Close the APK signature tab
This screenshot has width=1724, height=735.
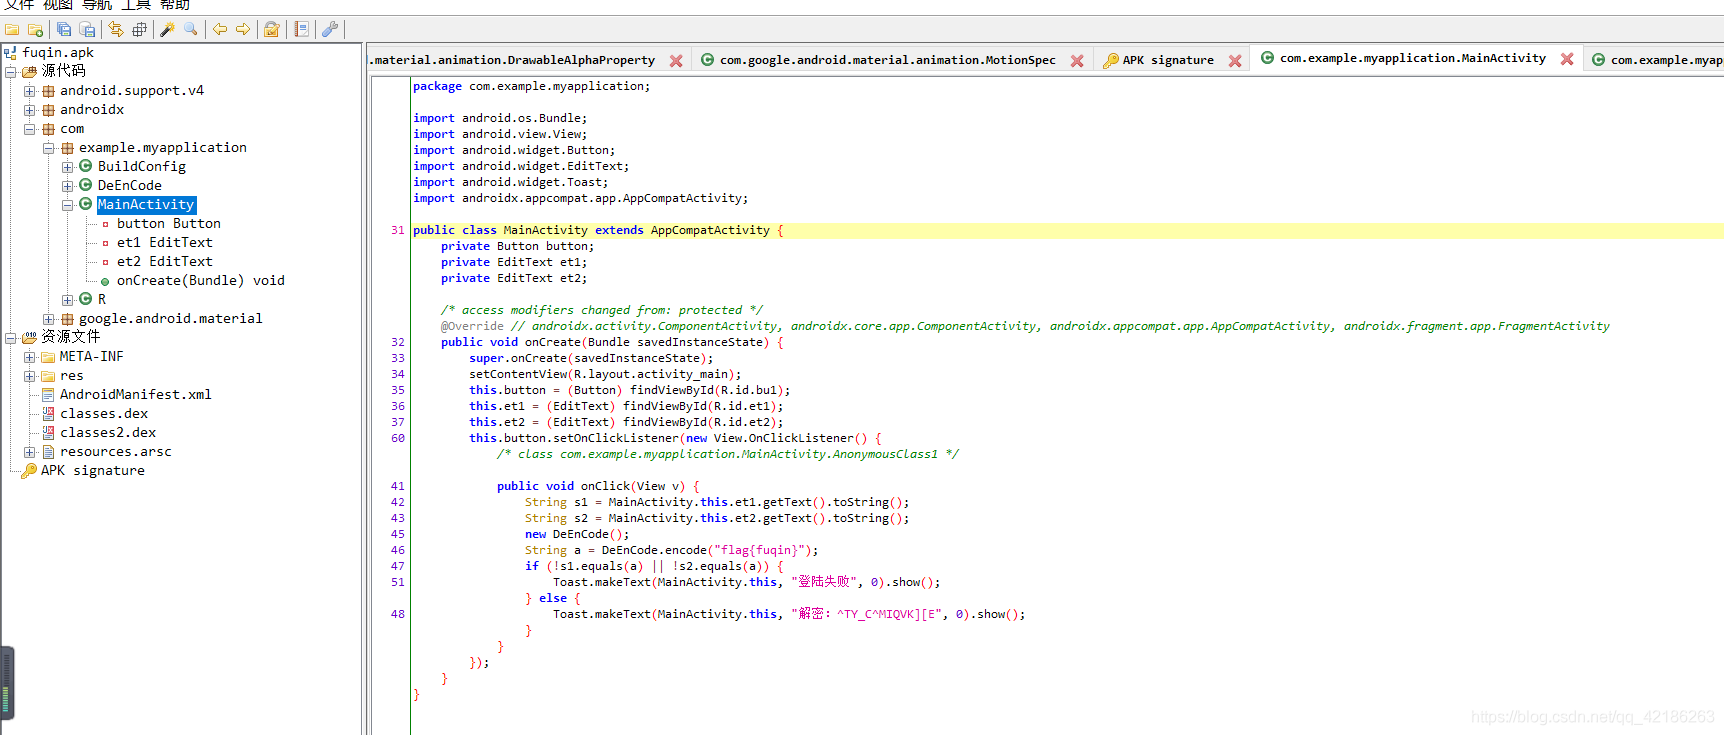(1235, 61)
